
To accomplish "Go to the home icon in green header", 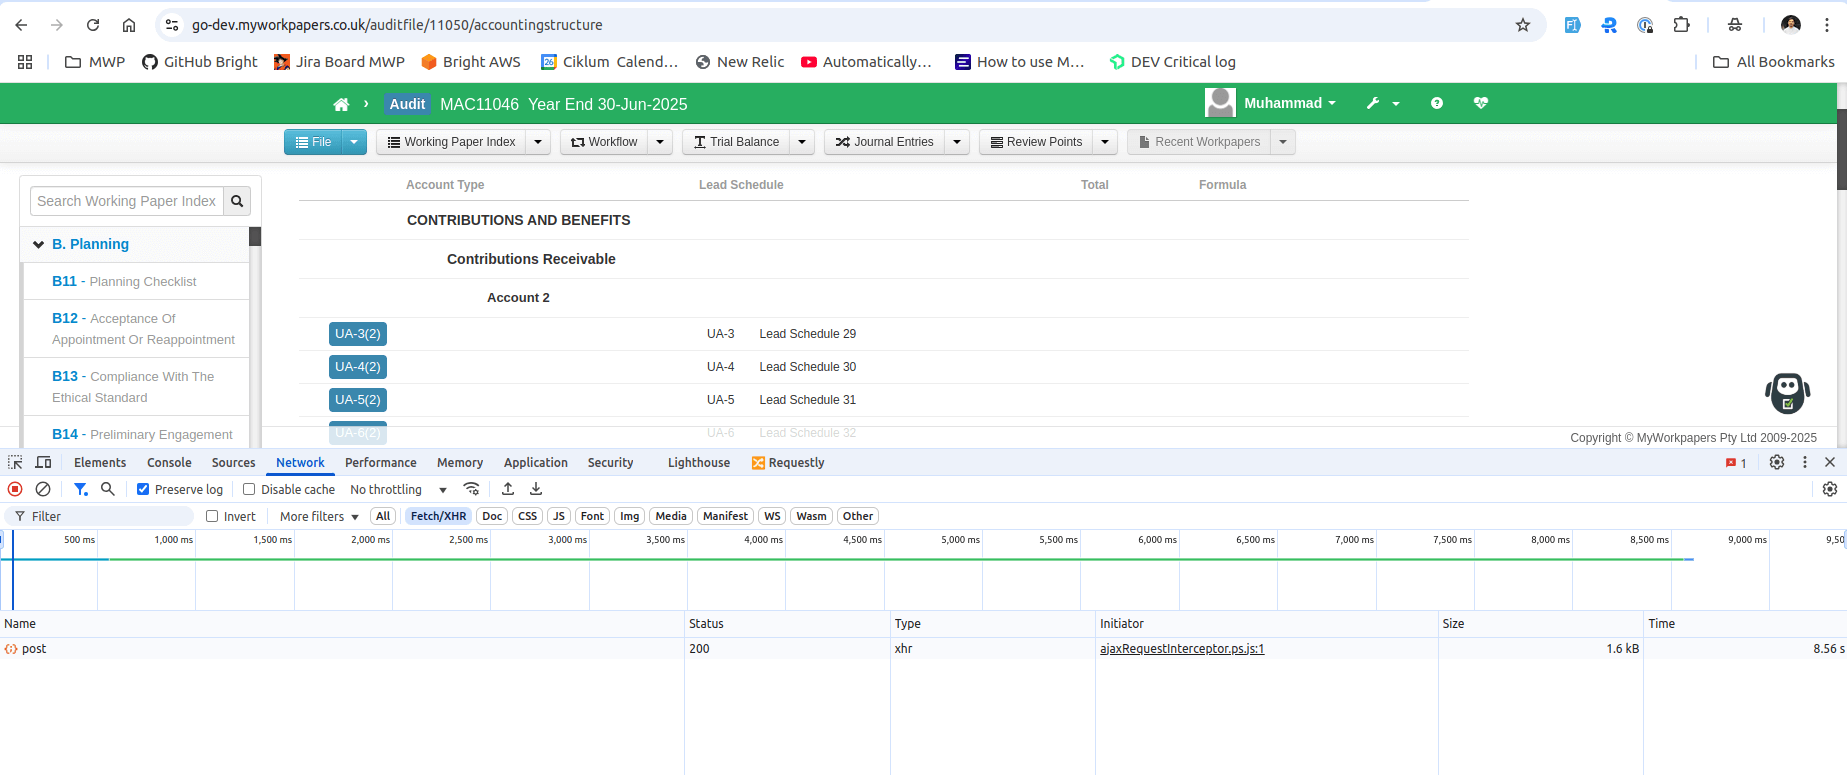I will [341, 104].
